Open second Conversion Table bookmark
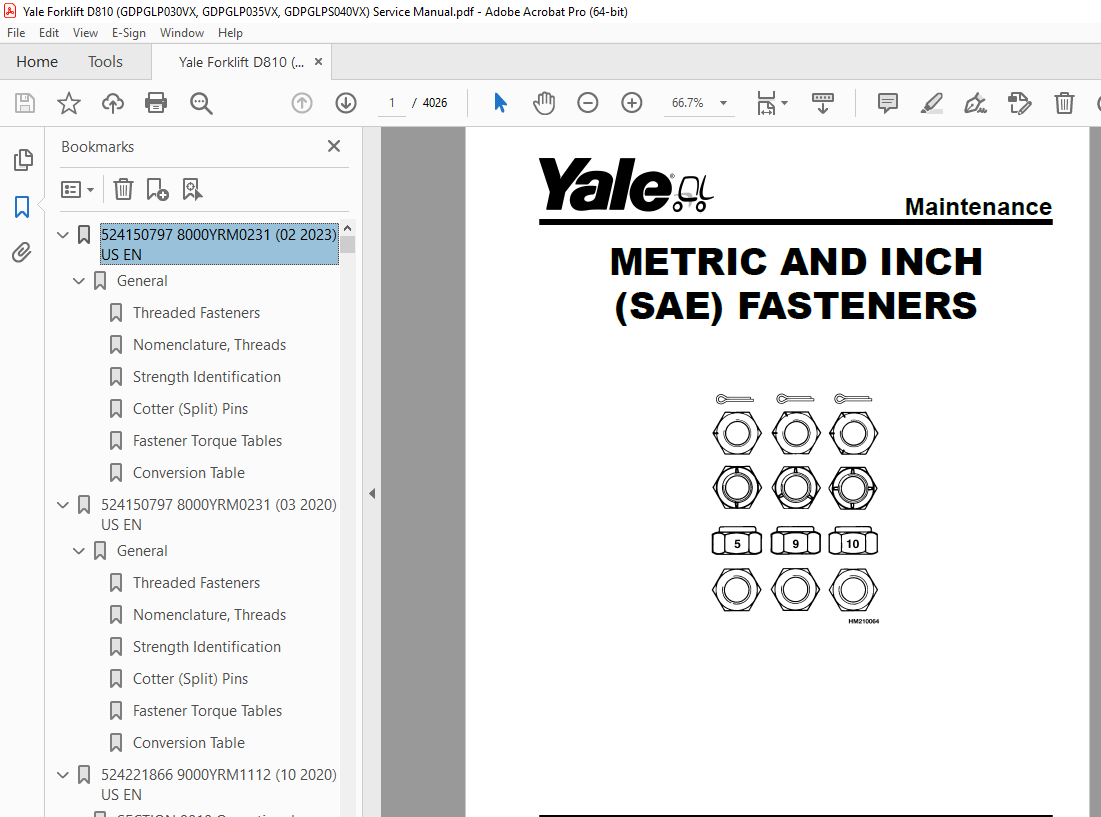 (189, 743)
